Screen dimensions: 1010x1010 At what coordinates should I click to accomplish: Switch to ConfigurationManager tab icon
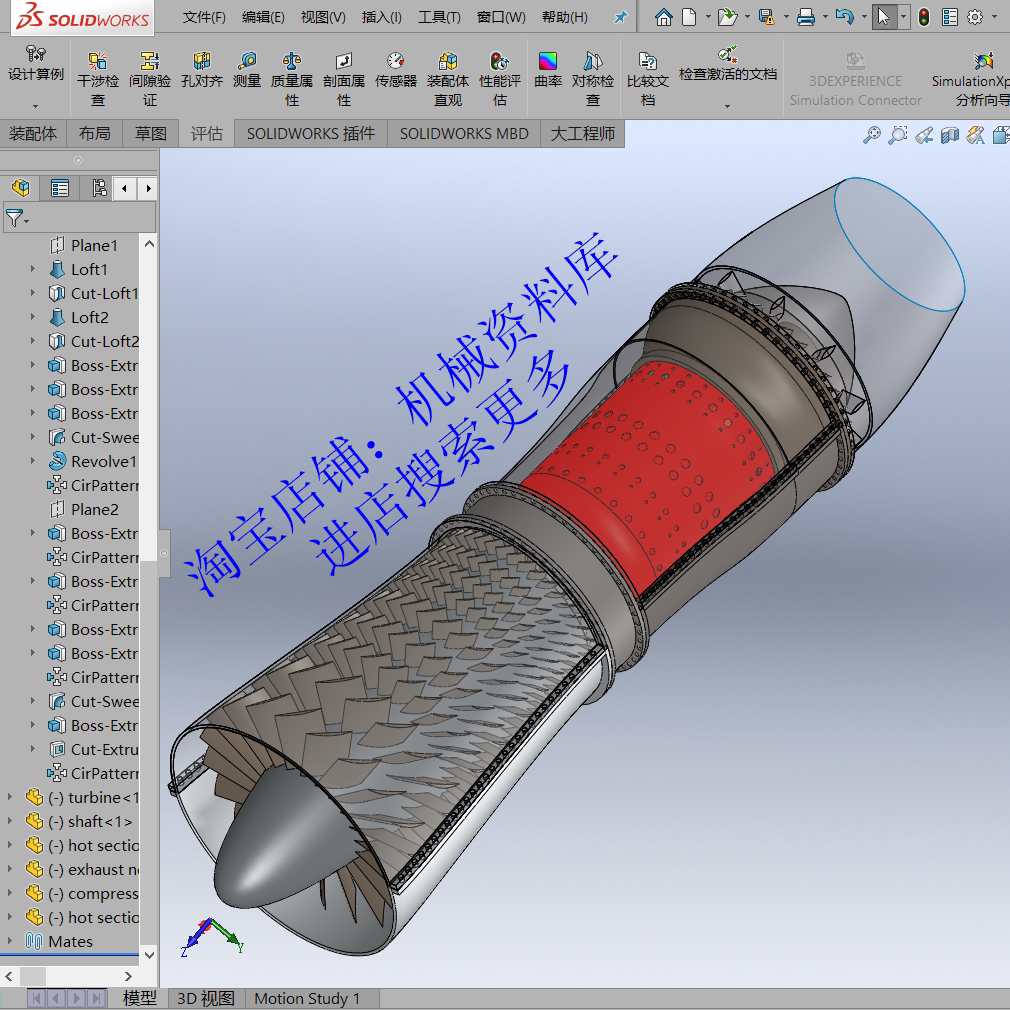click(99, 188)
